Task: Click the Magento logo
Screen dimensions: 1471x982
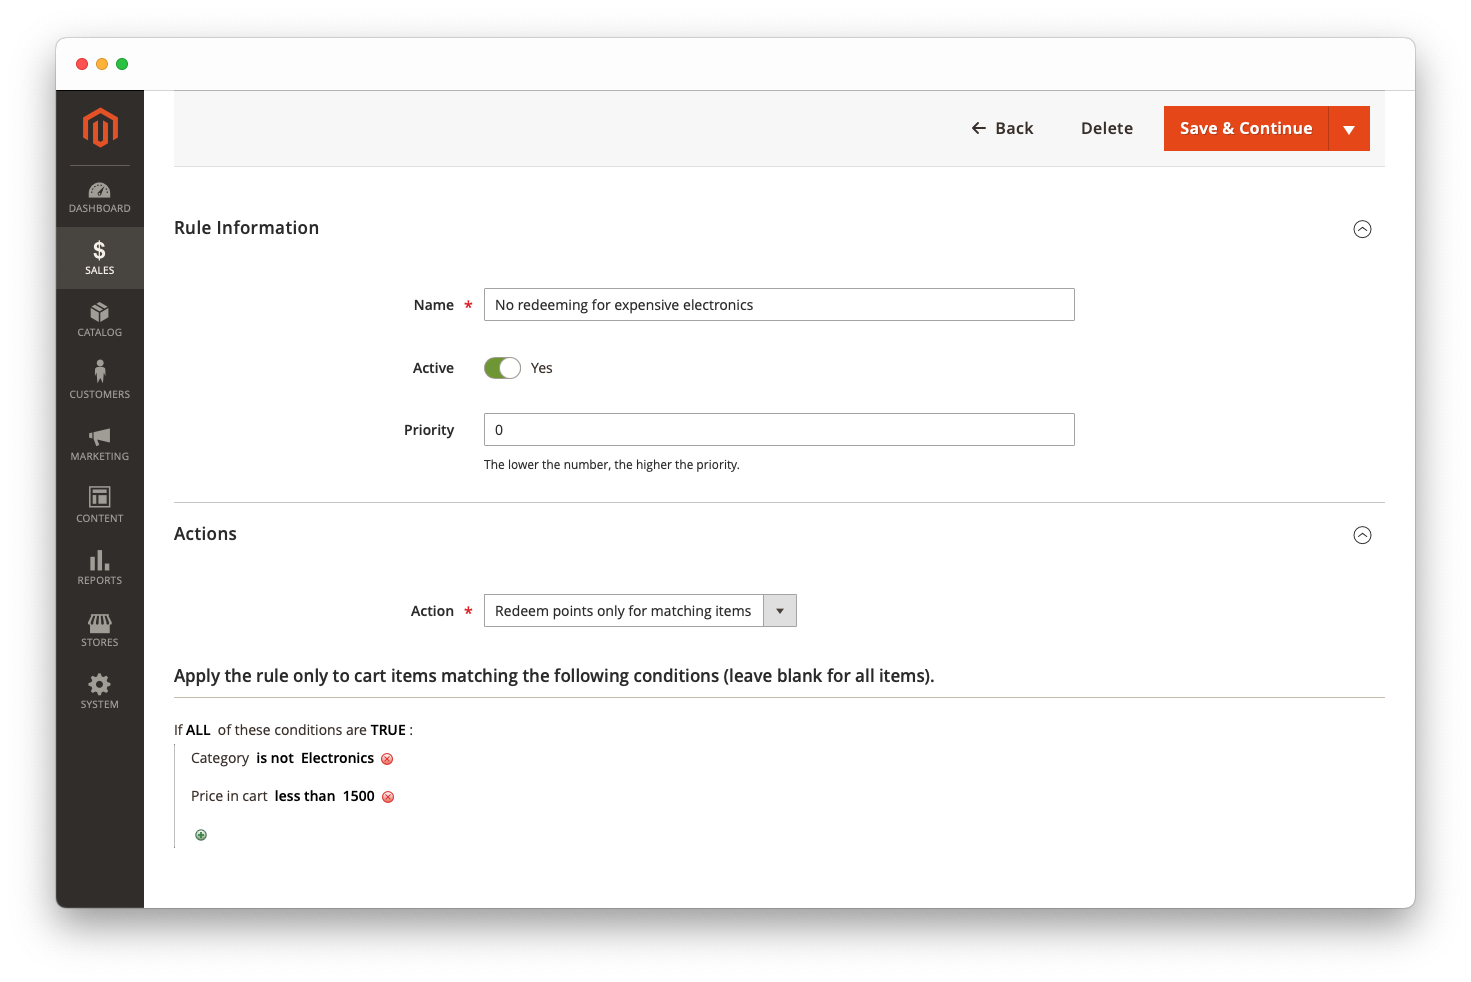Action: [99, 128]
